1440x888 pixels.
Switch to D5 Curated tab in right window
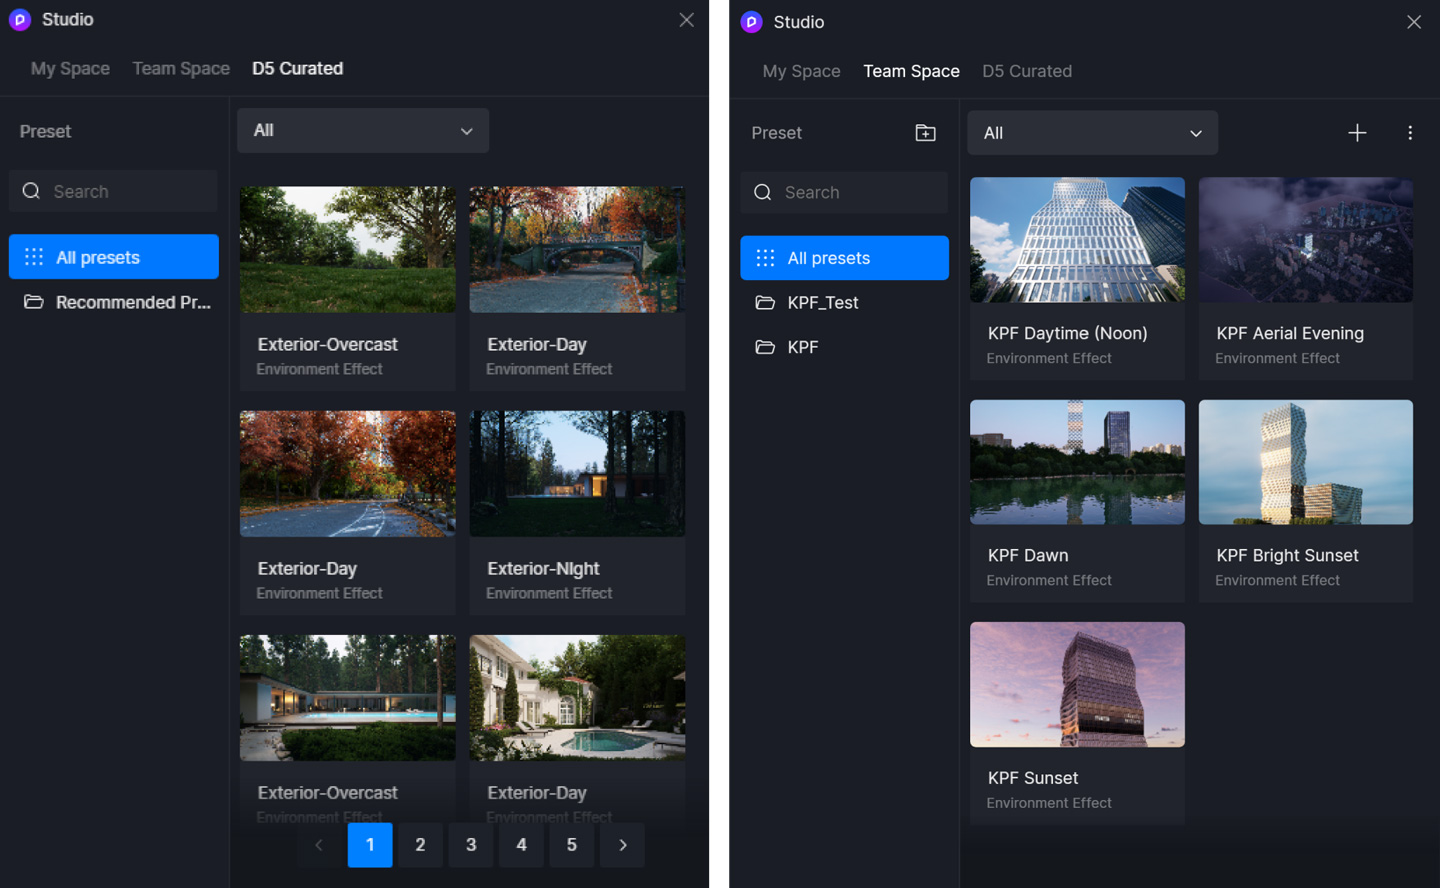[1027, 71]
